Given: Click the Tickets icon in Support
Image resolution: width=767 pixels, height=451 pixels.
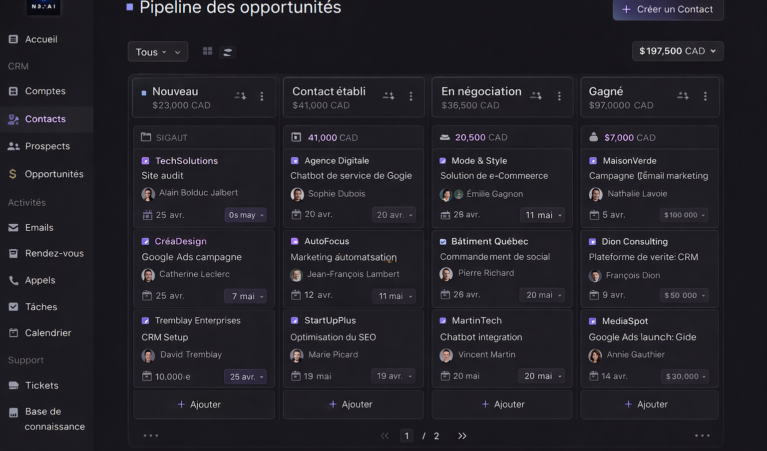Looking at the screenshot, I should click(14, 385).
